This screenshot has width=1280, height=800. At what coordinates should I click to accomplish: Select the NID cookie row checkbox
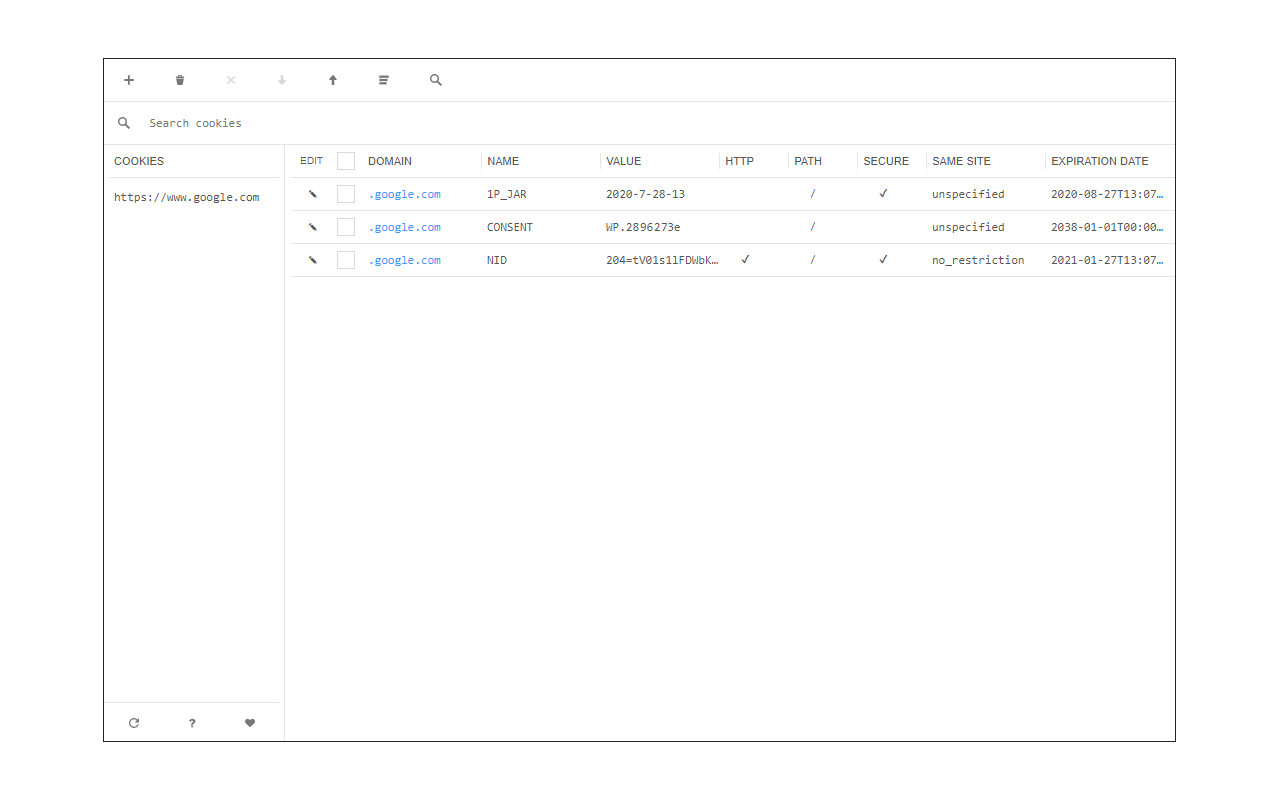[346, 260]
